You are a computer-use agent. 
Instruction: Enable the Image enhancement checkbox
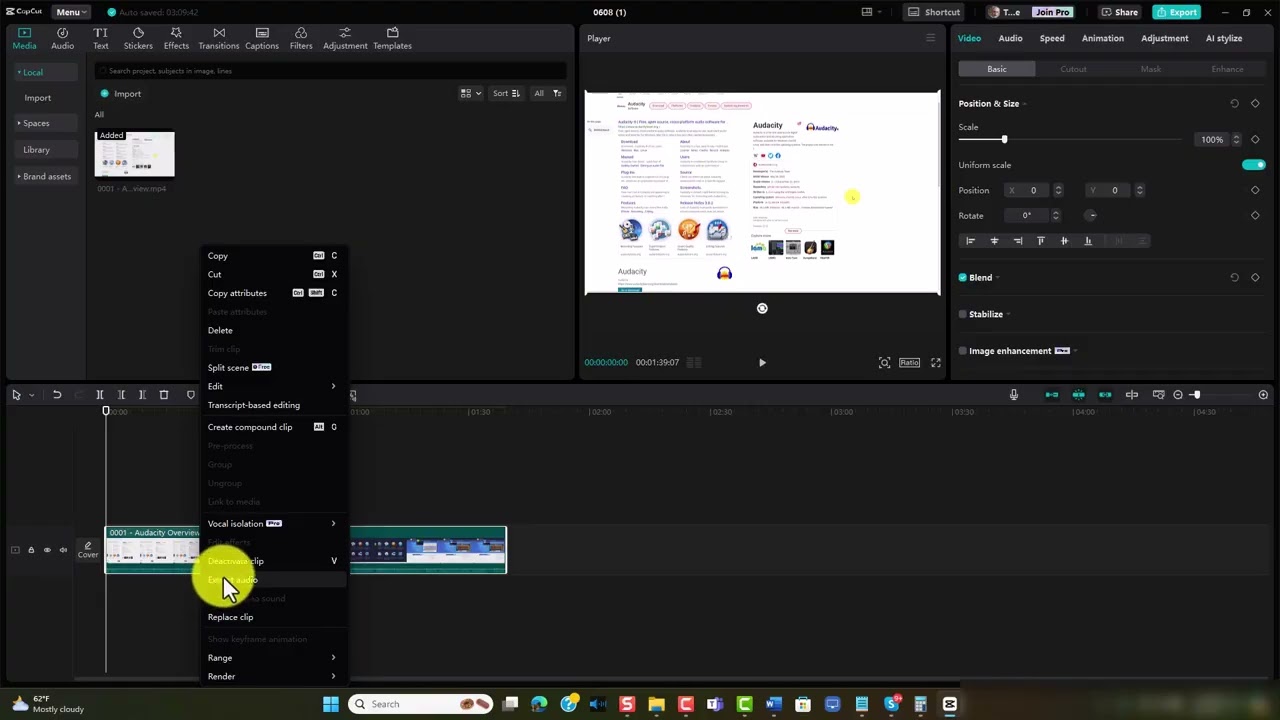(x=963, y=351)
